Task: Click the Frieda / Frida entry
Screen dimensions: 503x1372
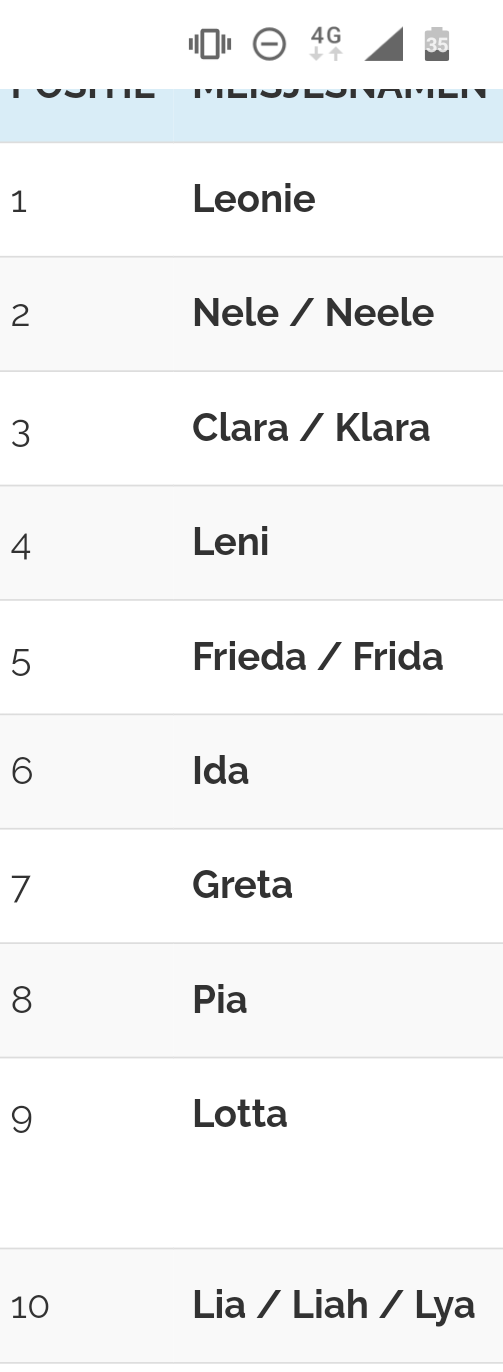Action: [x=317, y=656]
